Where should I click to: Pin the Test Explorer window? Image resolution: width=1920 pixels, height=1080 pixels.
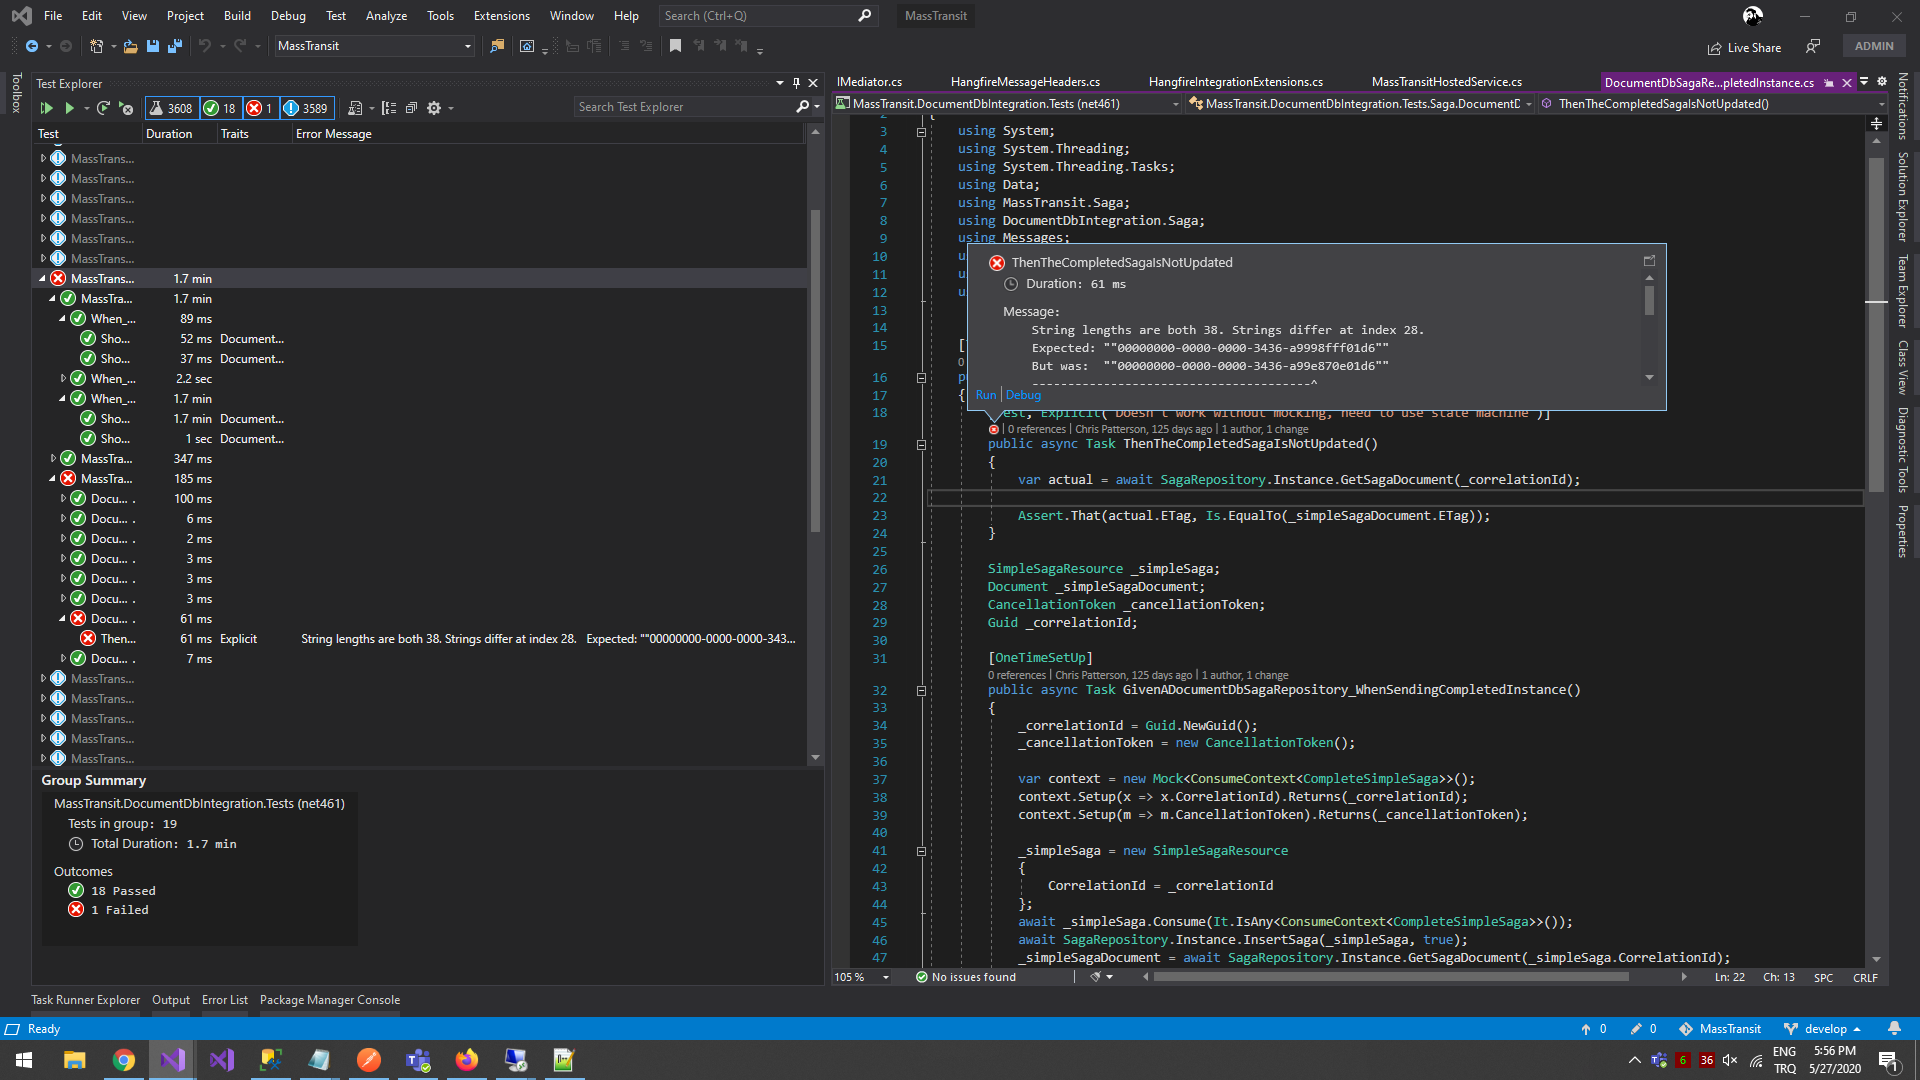(796, 83)
